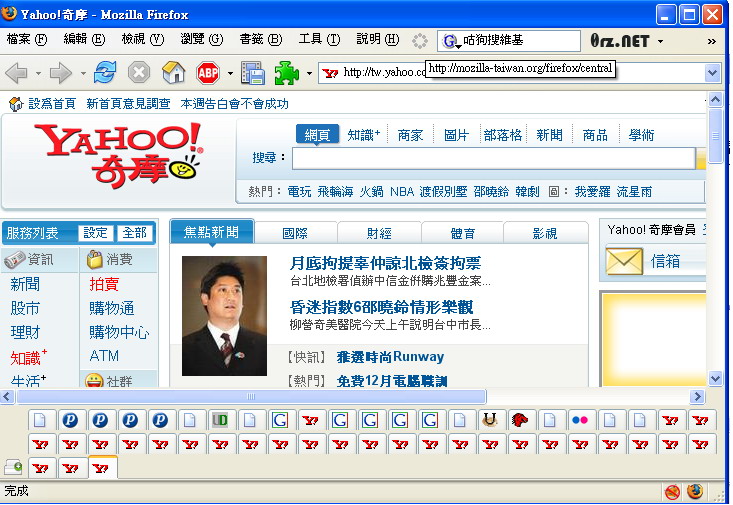The height and width of the screenshot is (505, 733).
Task: Select the 知識+ search category tab
Action: pos(364,135)
